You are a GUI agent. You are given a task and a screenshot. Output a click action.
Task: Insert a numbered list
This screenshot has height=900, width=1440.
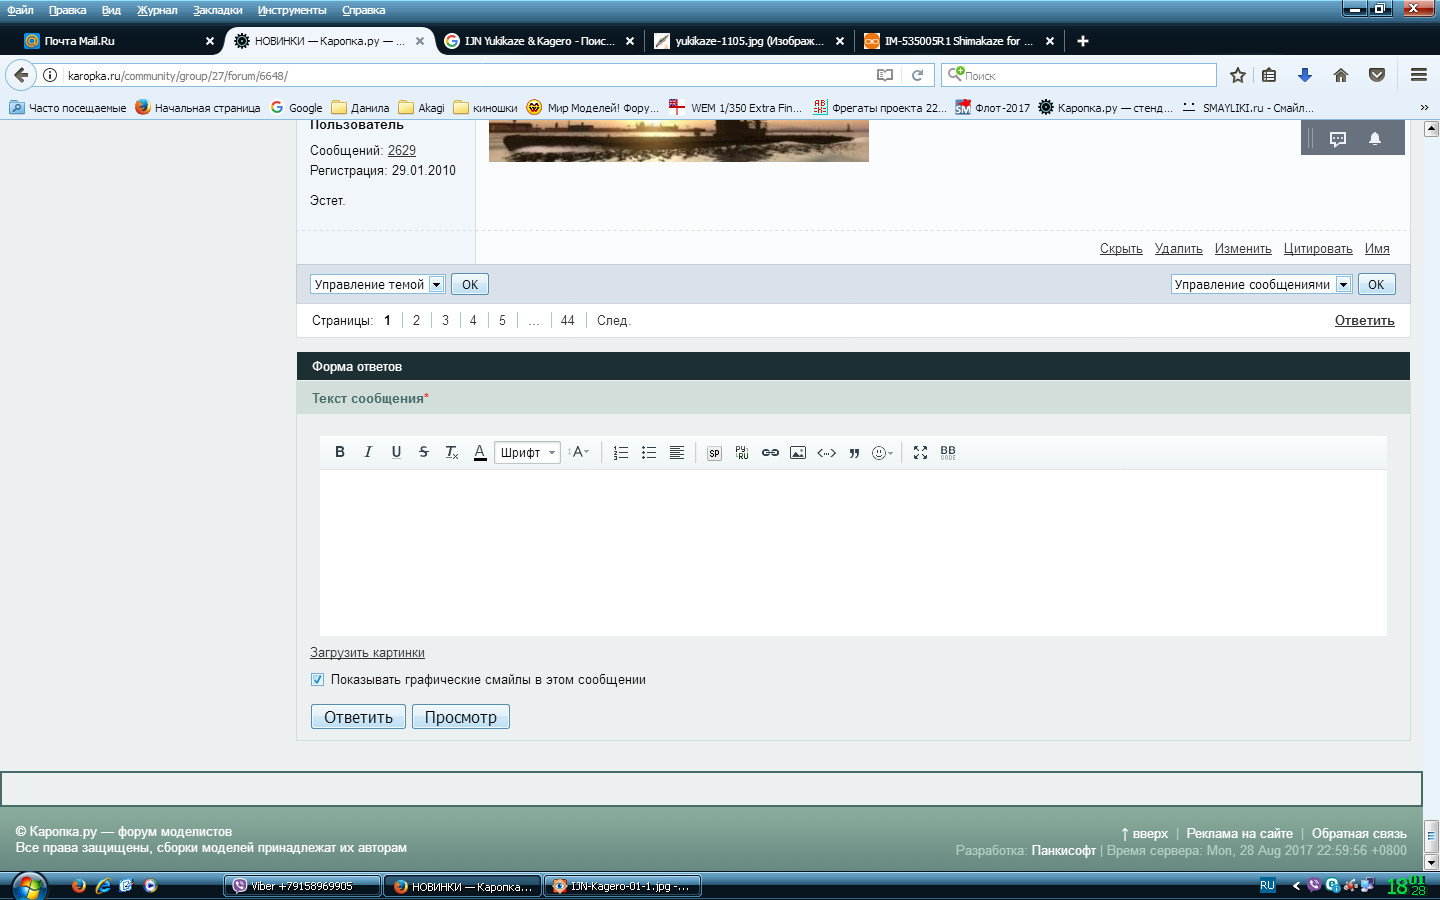click(x=621, y=453)
